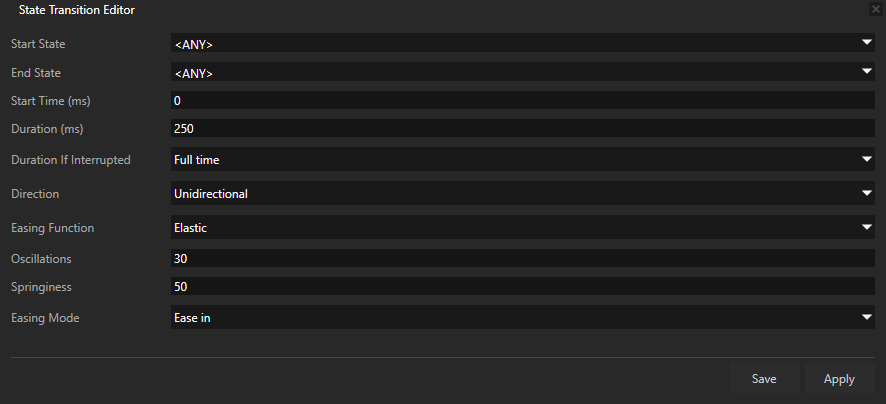Image resolution: width=886 pixels, height=404 pixels.
Task: Expand the Direction dropdown arrow
Action: point(866,193)
